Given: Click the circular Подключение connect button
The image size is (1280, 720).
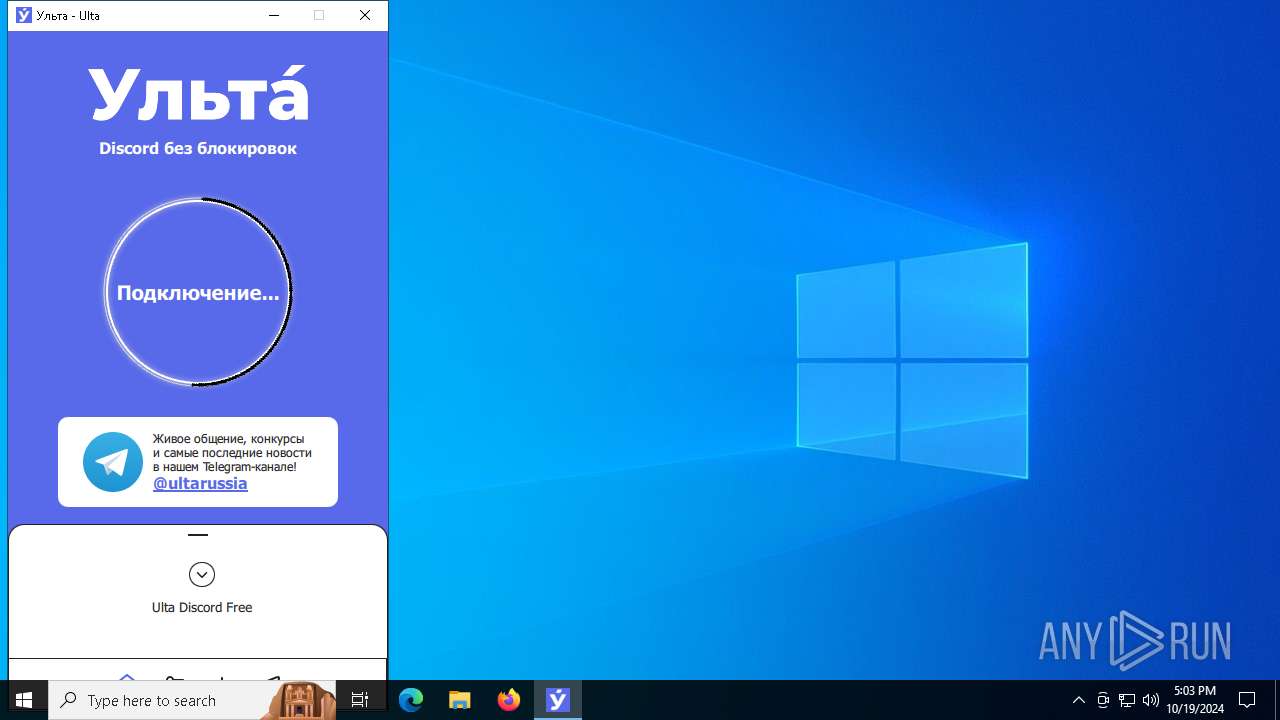Looking at the screenshot, I should pyautogui.click(x=198, y=292).
